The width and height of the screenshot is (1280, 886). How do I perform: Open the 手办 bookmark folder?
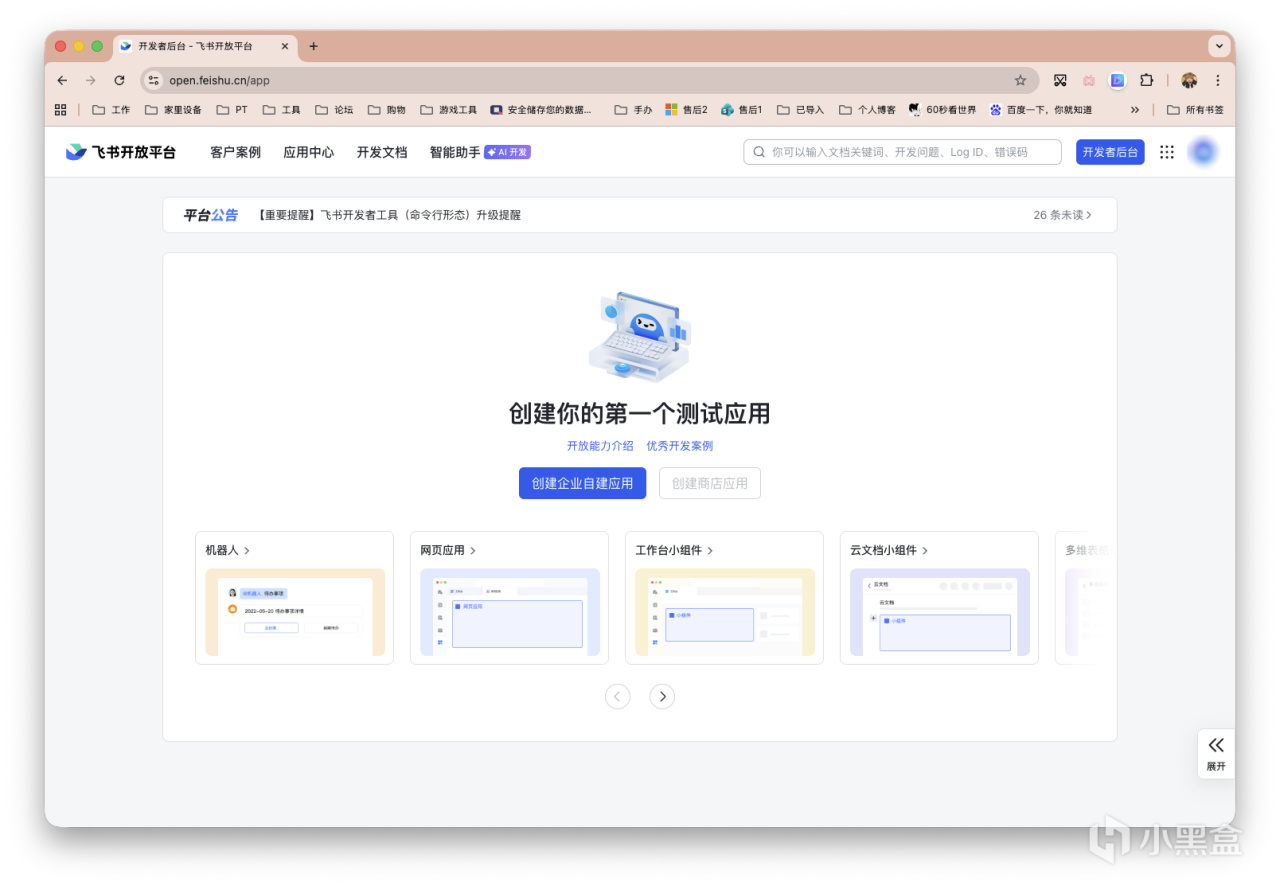click(x=633, y=110)
